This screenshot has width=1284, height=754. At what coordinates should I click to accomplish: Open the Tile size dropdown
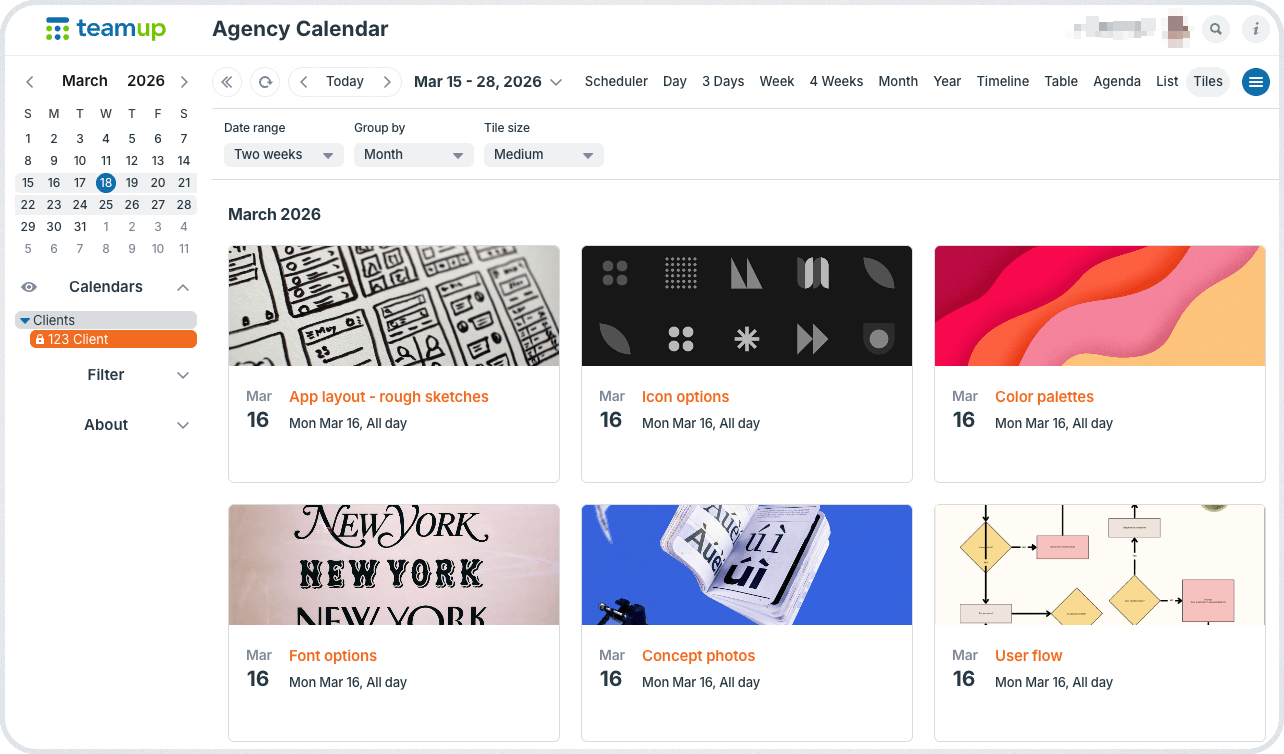coord(543,155)
